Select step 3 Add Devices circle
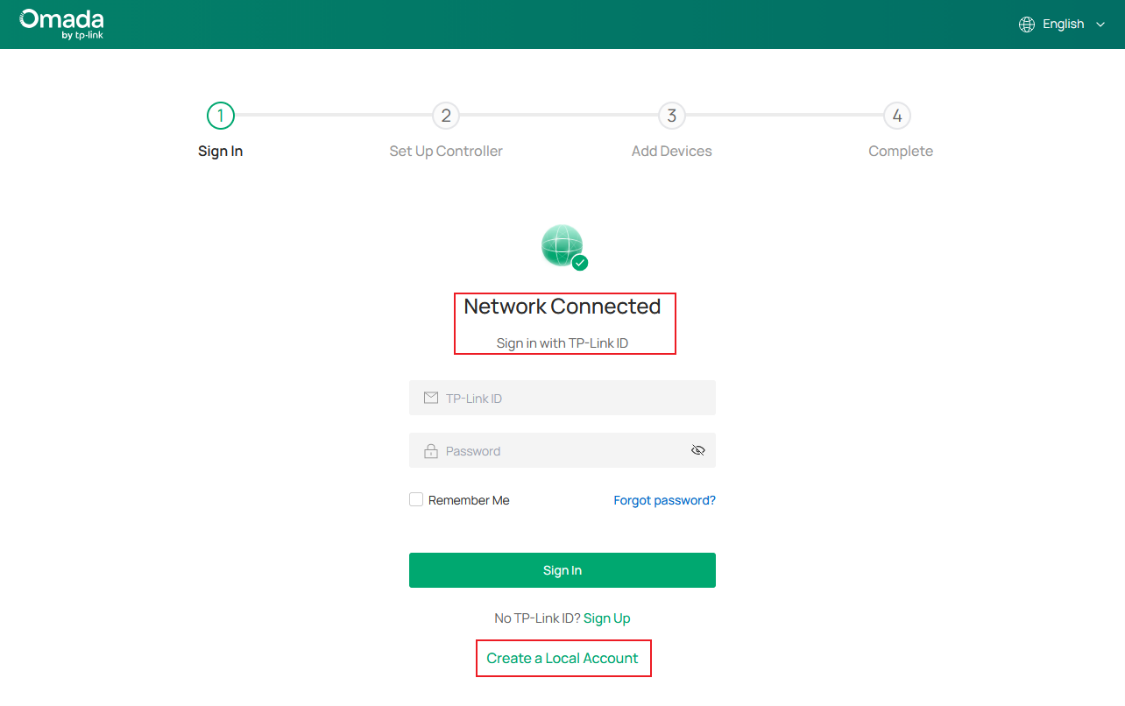 click(x=672, y=116)
